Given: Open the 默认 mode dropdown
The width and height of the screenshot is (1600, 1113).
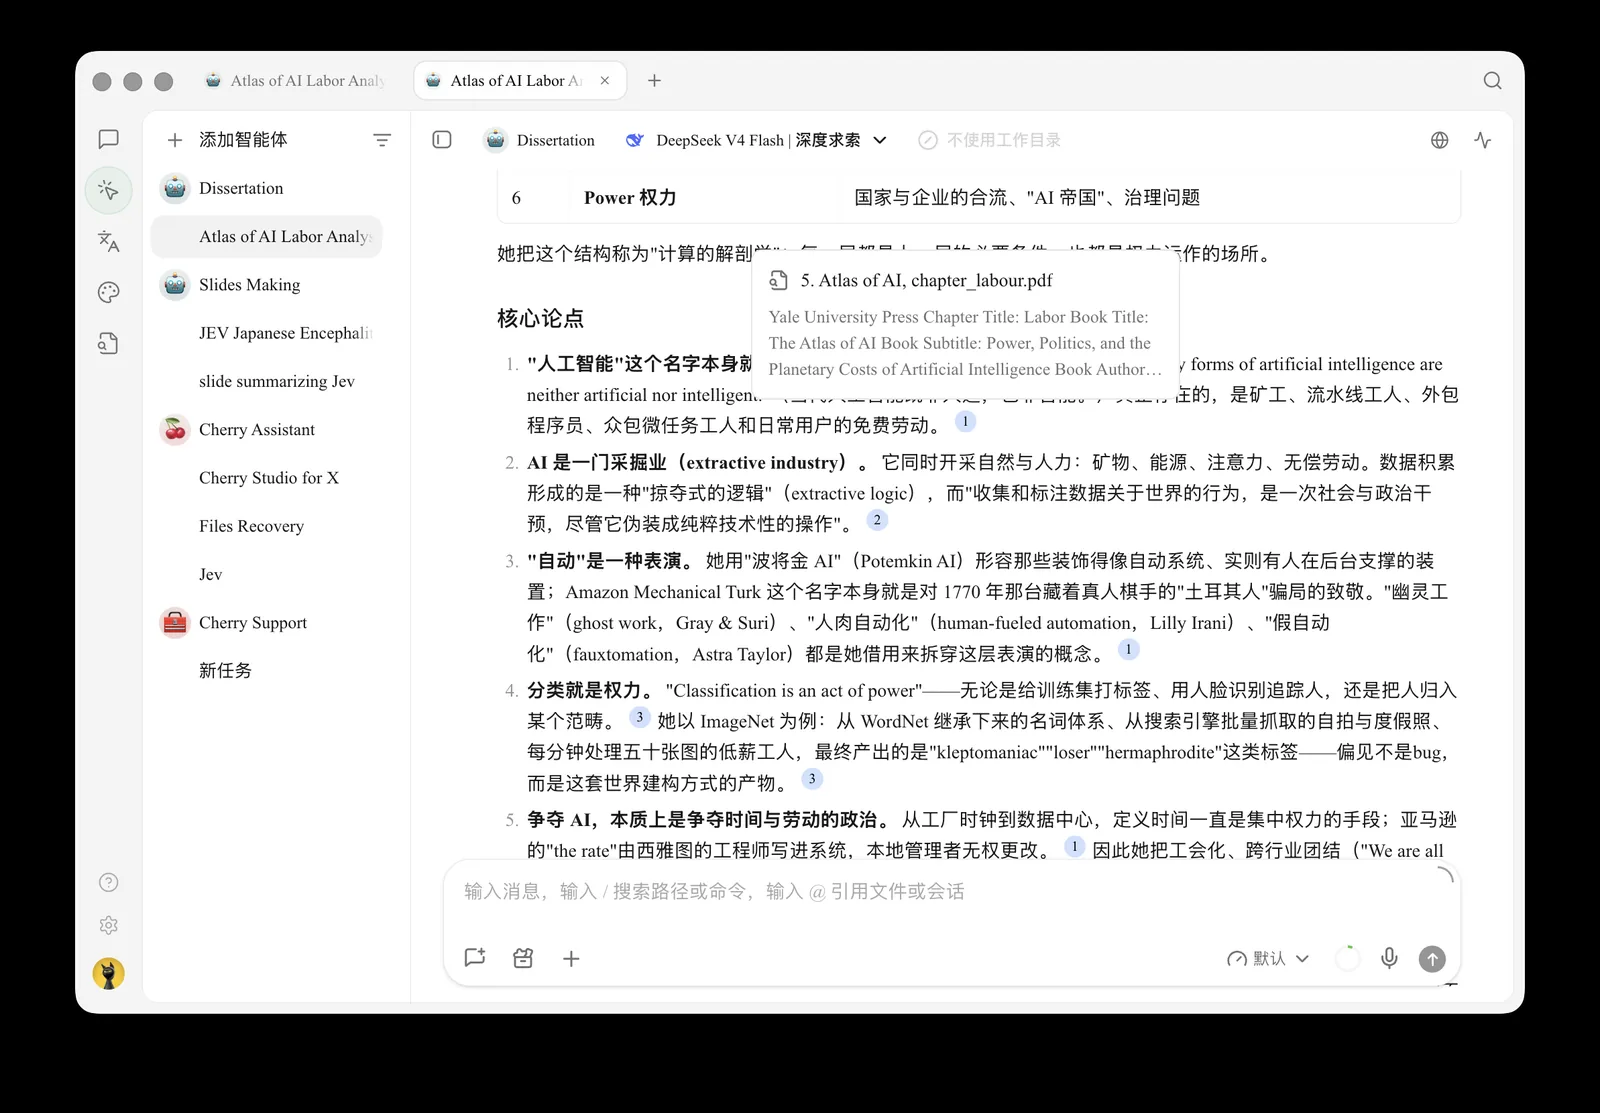Looking at the screenshot, I should click(1268, 958).
